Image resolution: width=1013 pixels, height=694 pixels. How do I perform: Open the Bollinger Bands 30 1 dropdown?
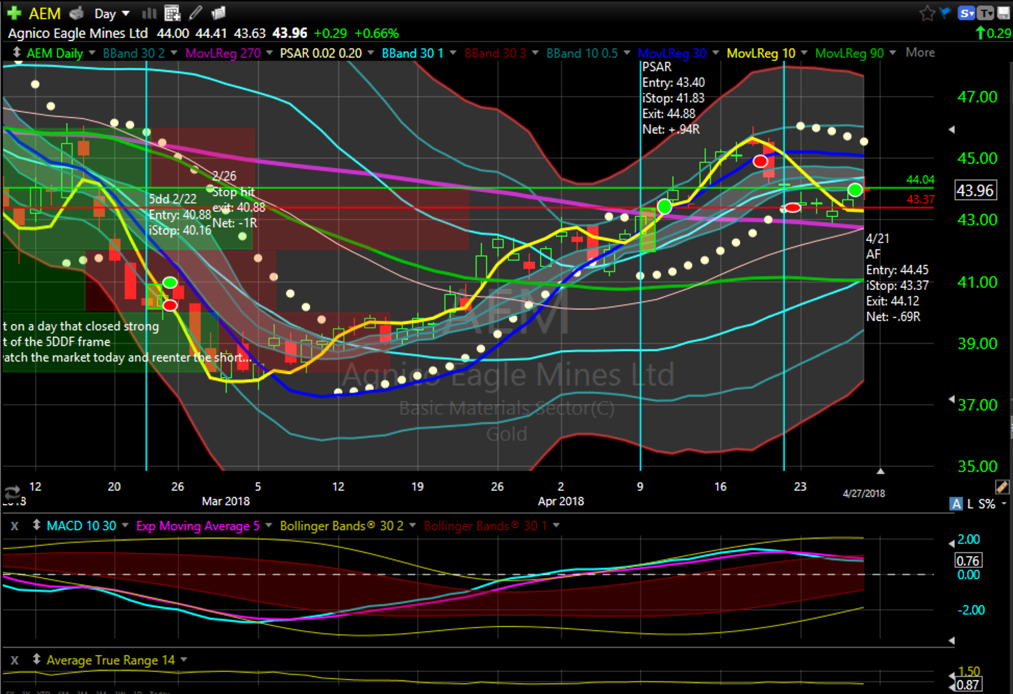point(556,526)
